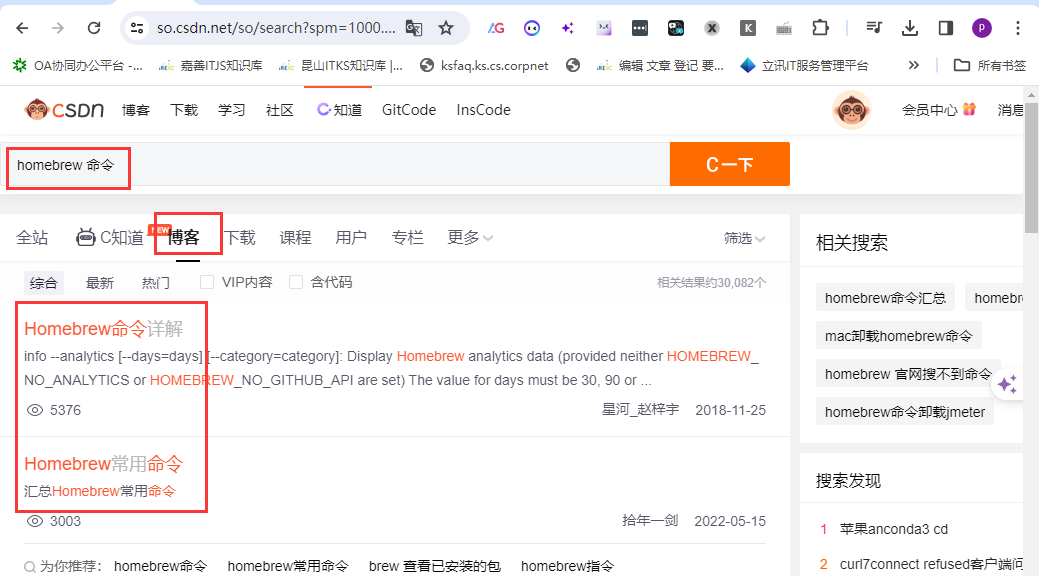Select the 下载 search tab
The height and width of the screenshot is (576, 1039).
(239, 237)
